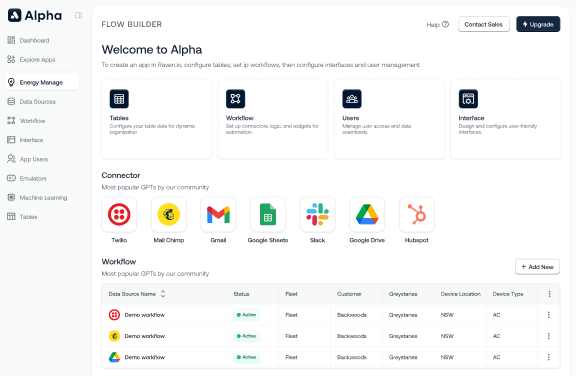
Task: Go to Data Sources in sidebar
Action: (32, 102)
